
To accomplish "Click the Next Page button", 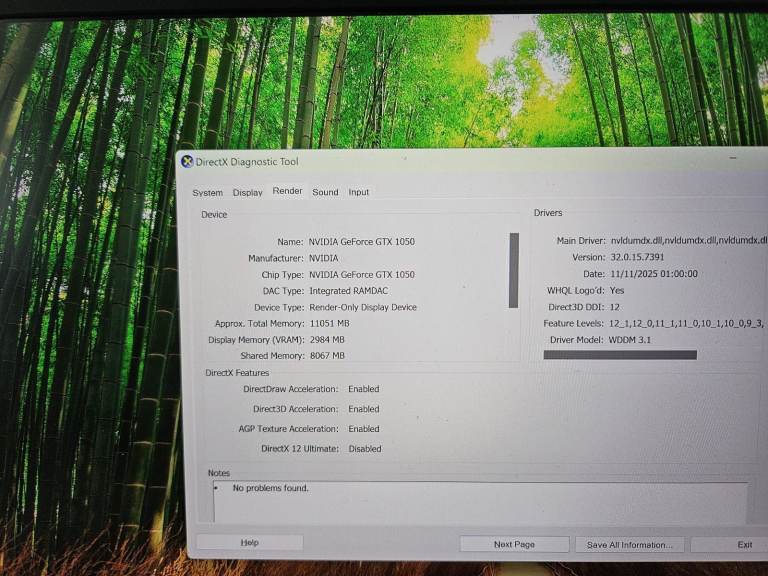I will [x=514, y=544].
